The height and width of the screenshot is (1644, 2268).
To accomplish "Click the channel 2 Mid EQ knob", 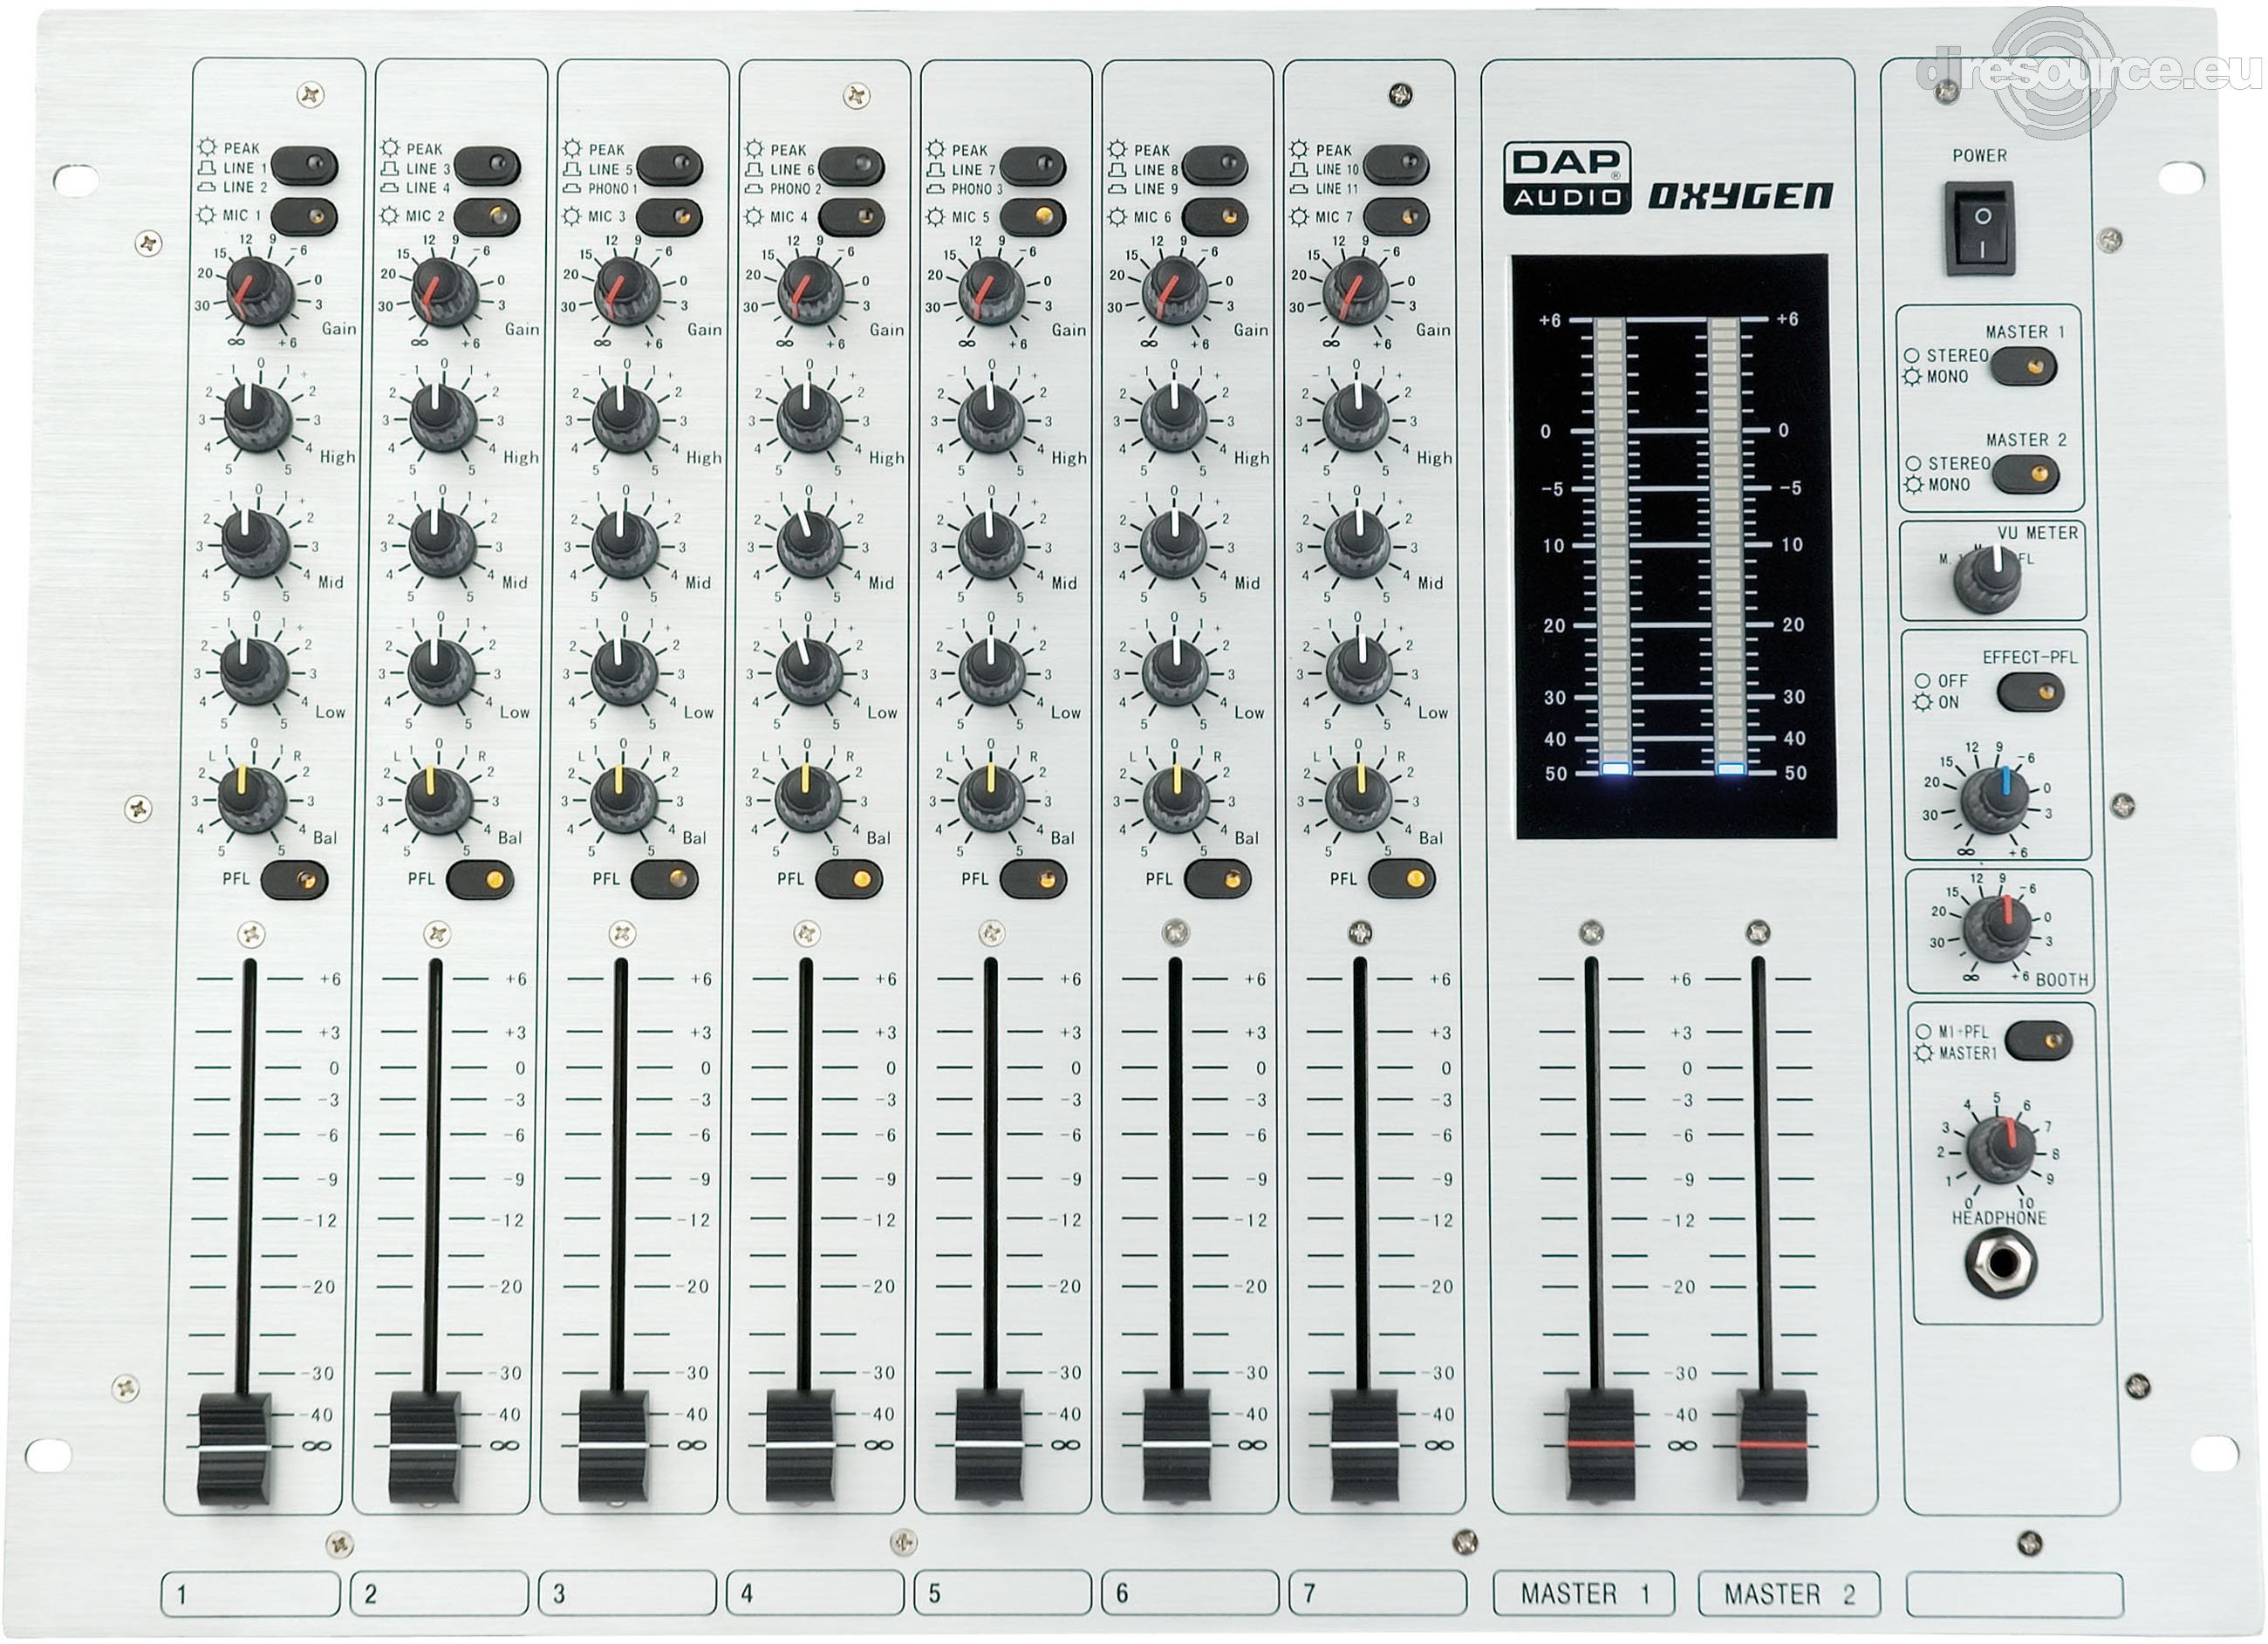I will pyautogui.click(x=441, y=544).
